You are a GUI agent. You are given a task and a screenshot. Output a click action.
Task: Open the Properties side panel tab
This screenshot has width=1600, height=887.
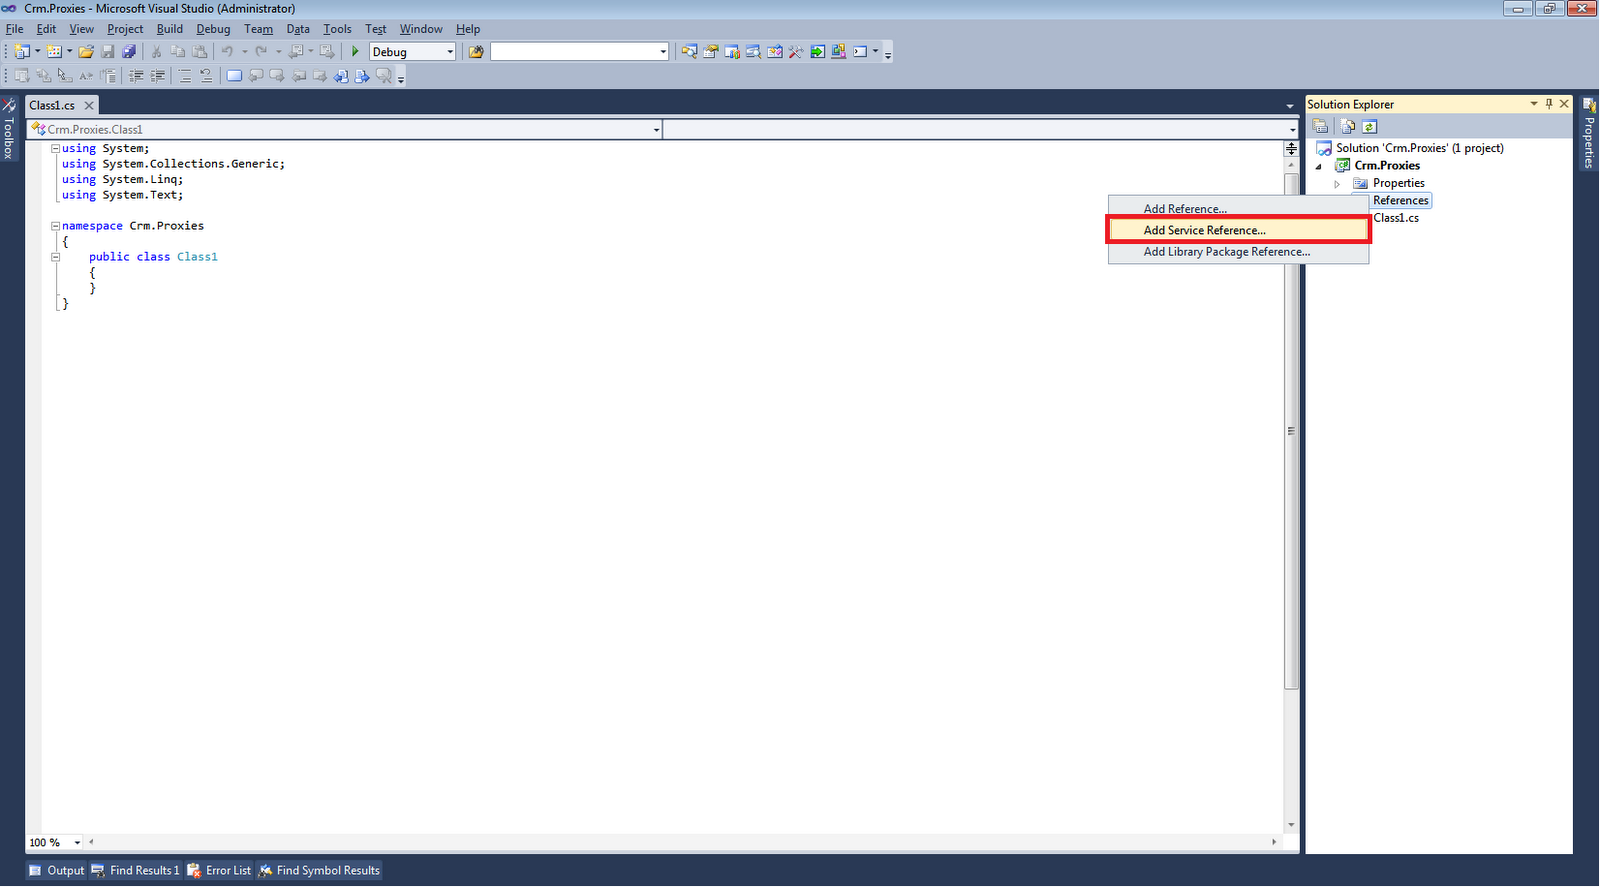coord(1590,133)
